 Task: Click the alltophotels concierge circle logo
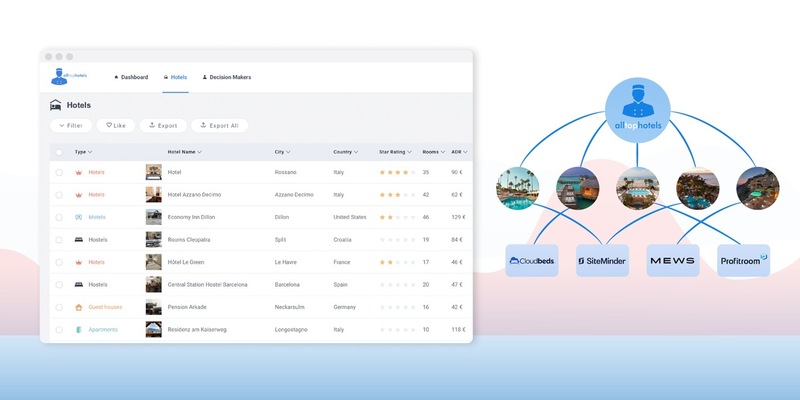pos(637,110)
